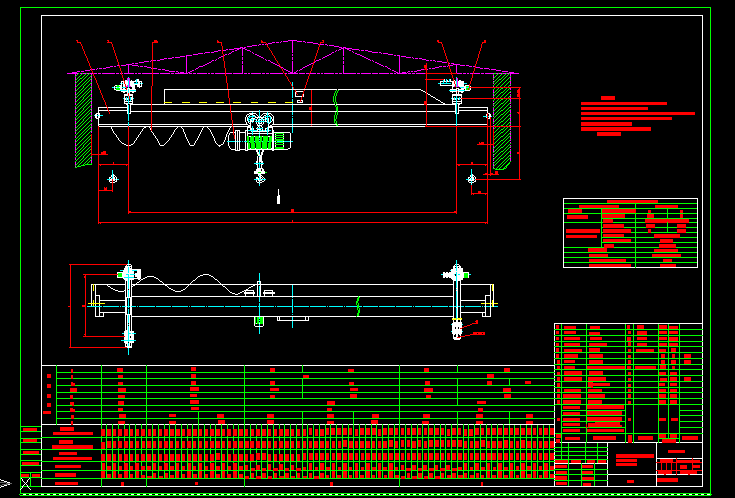
Task: Pick the left green hatched wall column
Action: [x=83, y=120]
